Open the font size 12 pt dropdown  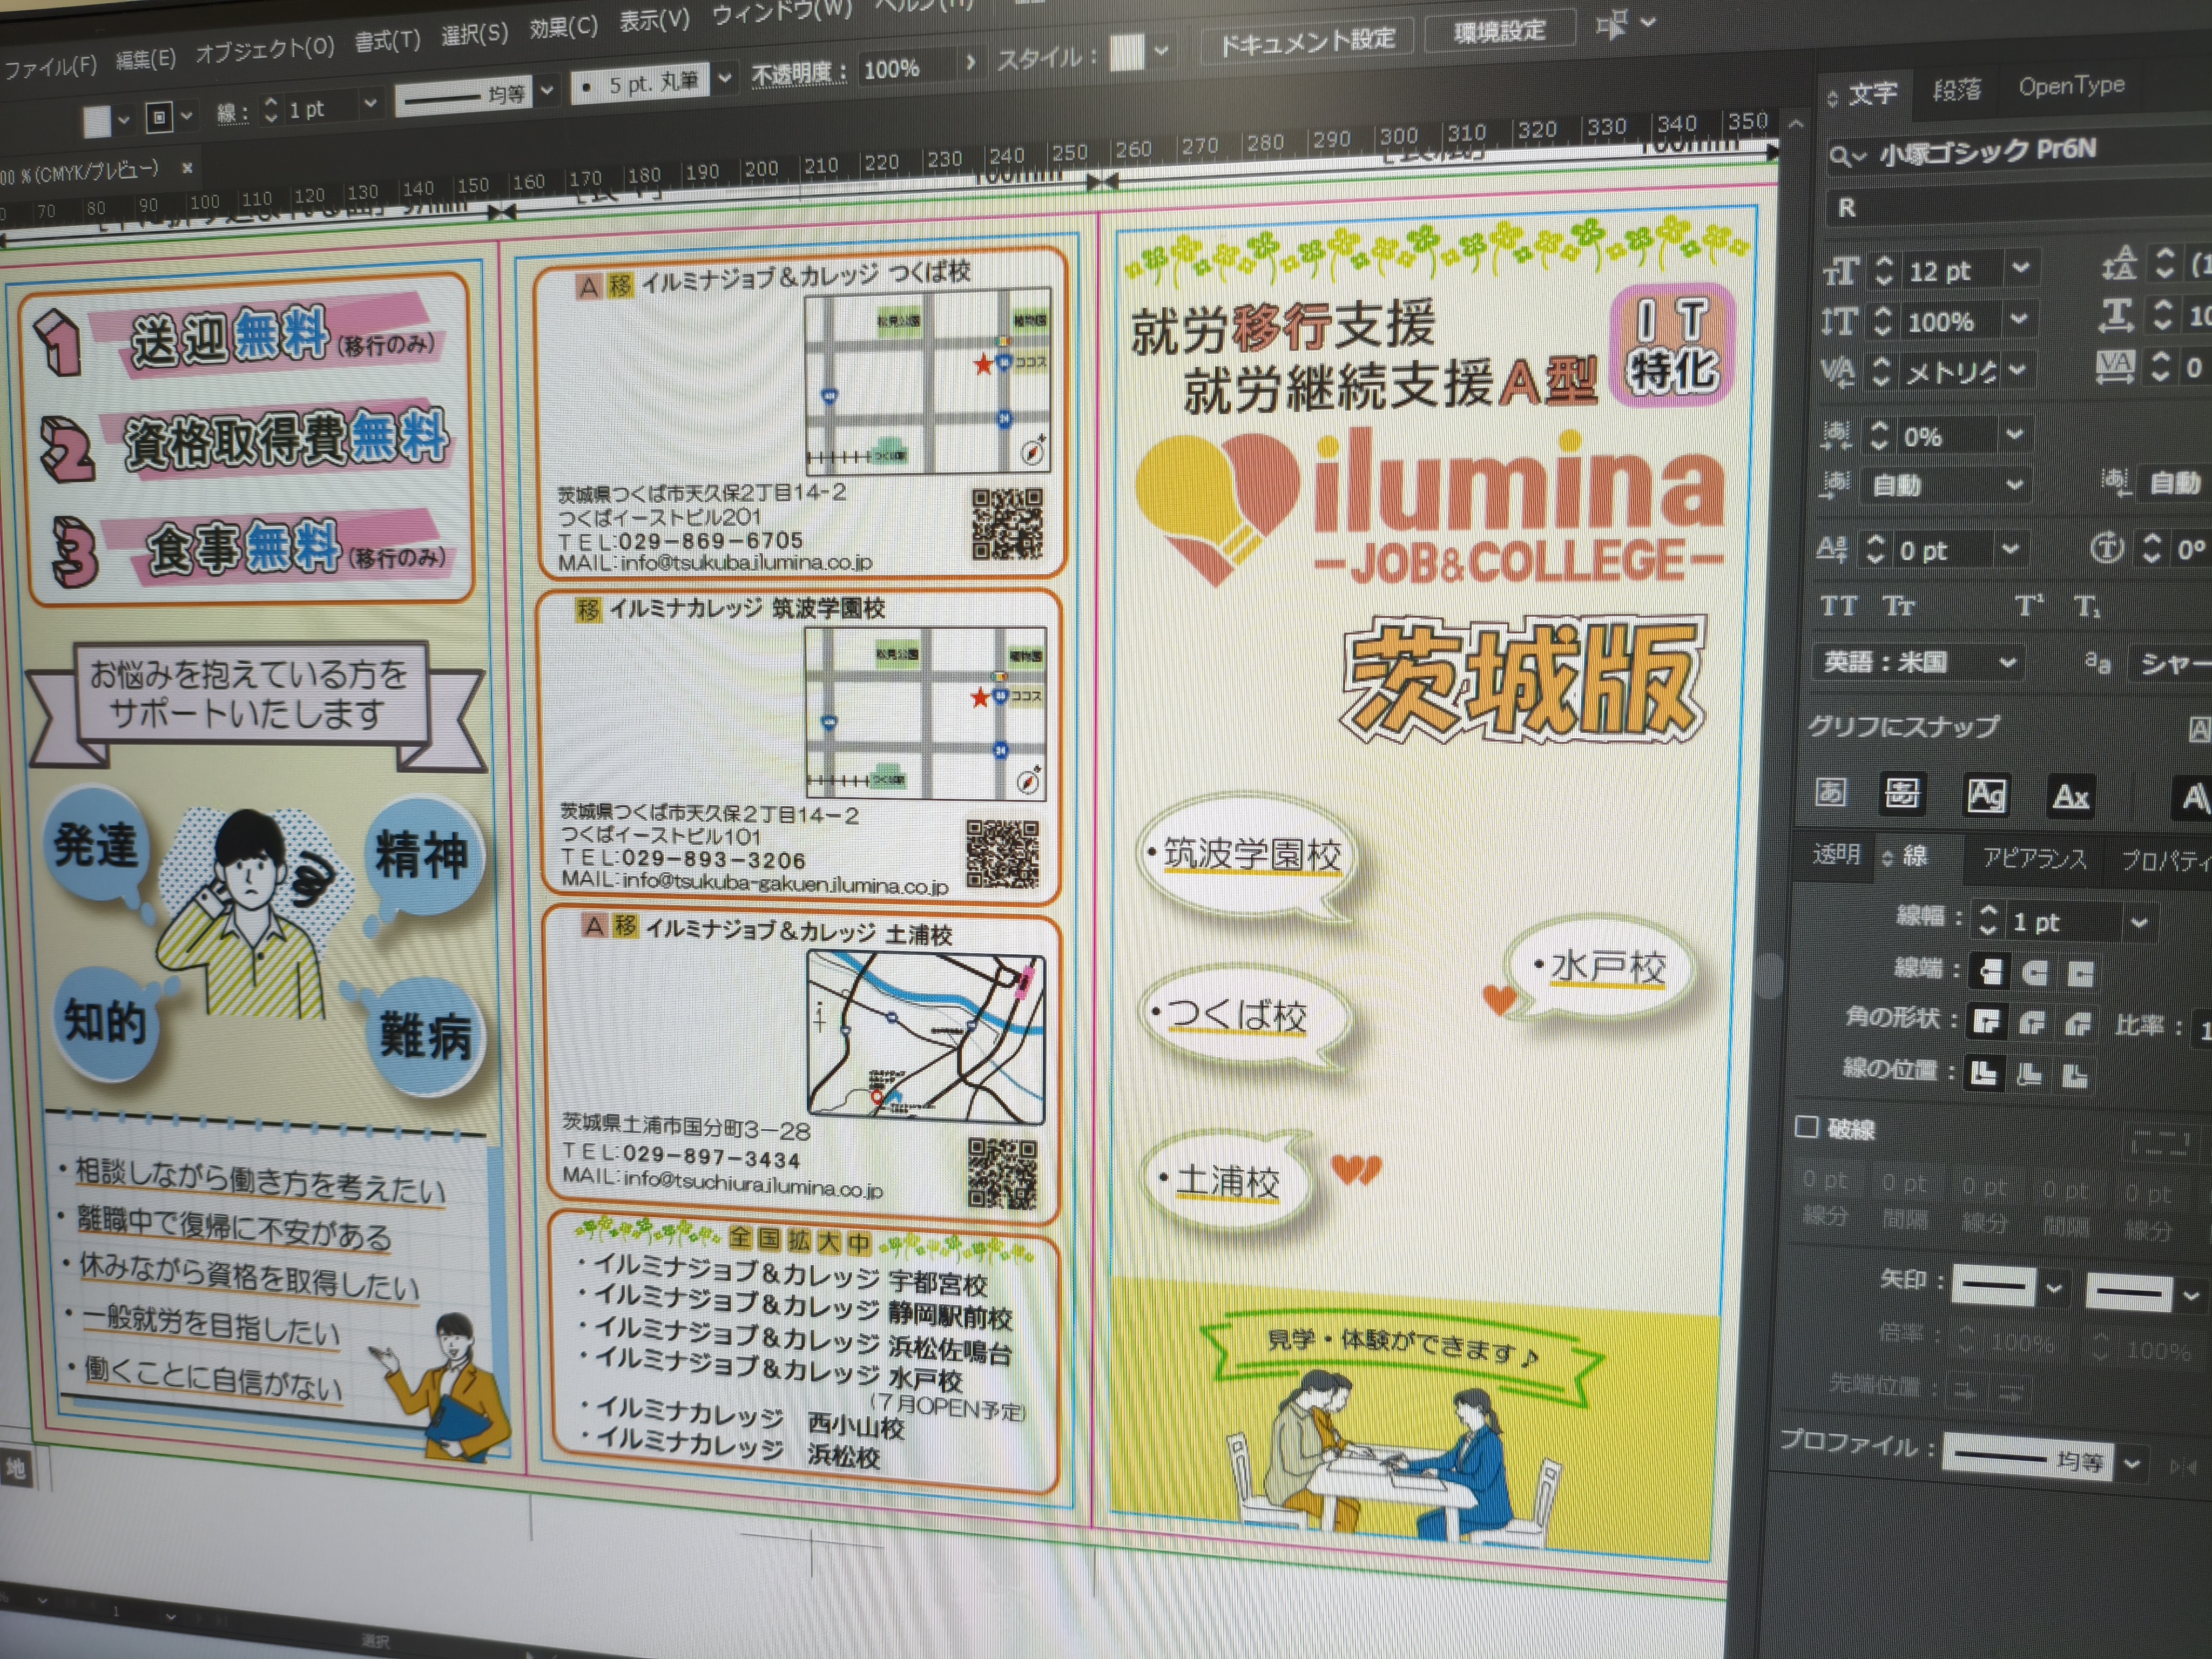[x=2020, y=268]
